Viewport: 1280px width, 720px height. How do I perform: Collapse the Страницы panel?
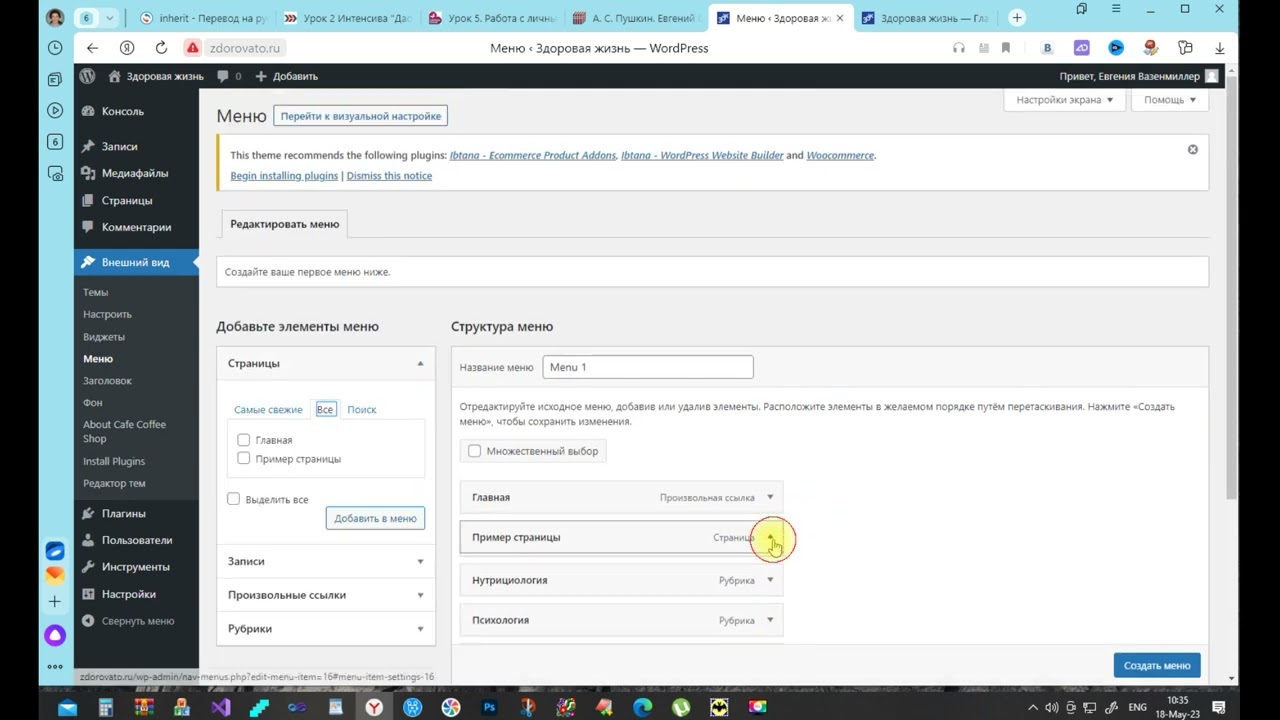[420, 363]
